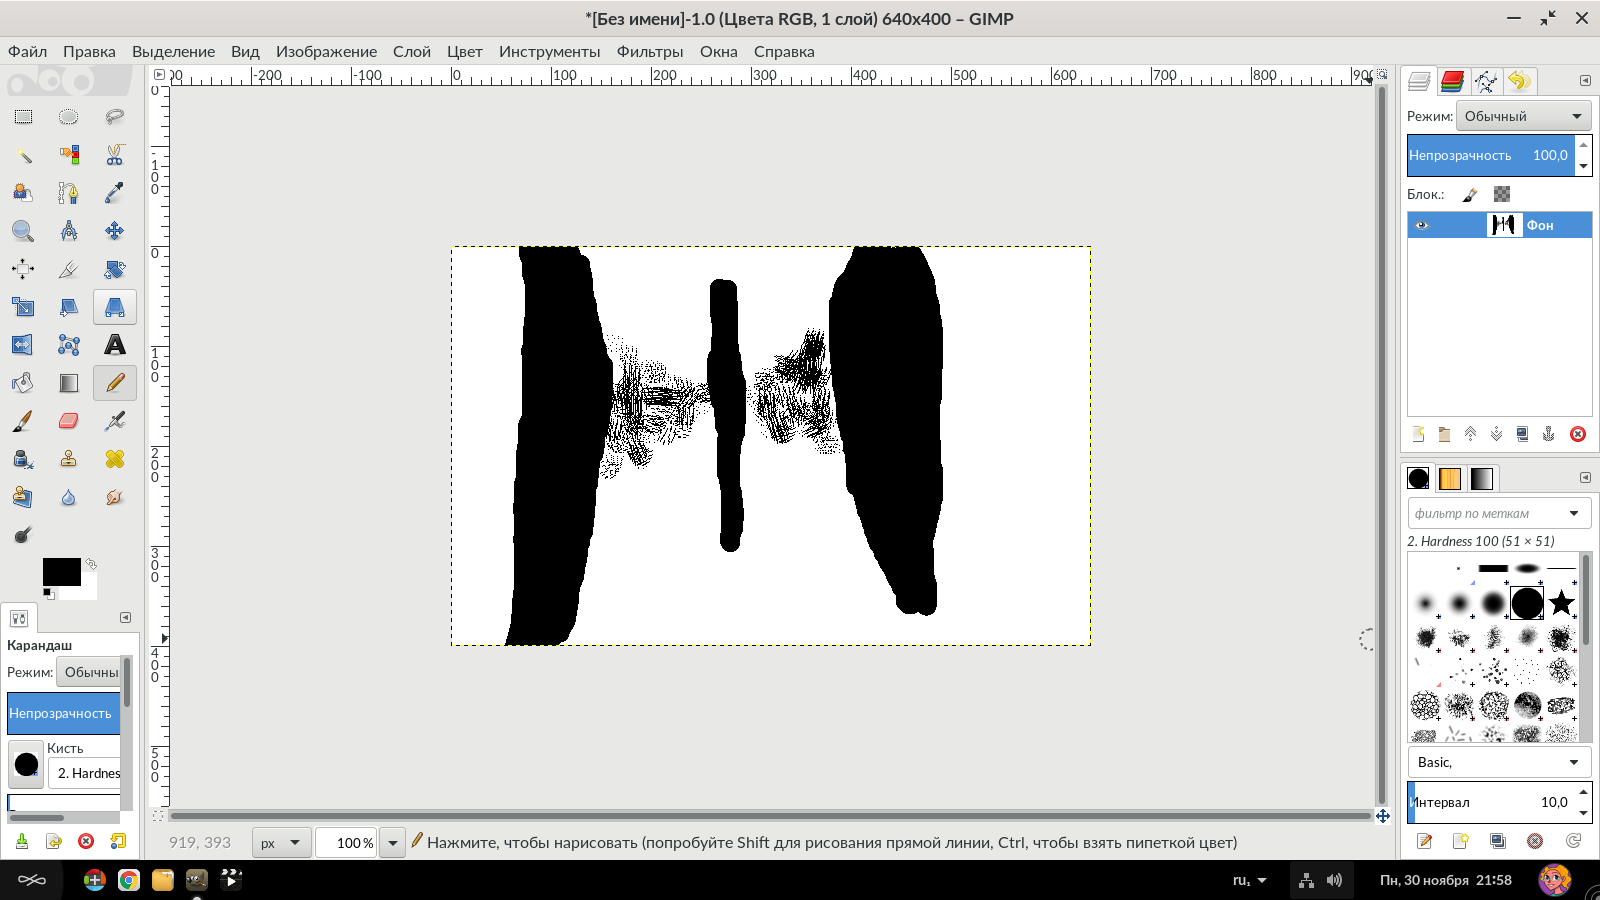Image resolution: width=1600 pixels, height=900 pixels.
Task: Select the Rotate tool
Action: (115, 269)
